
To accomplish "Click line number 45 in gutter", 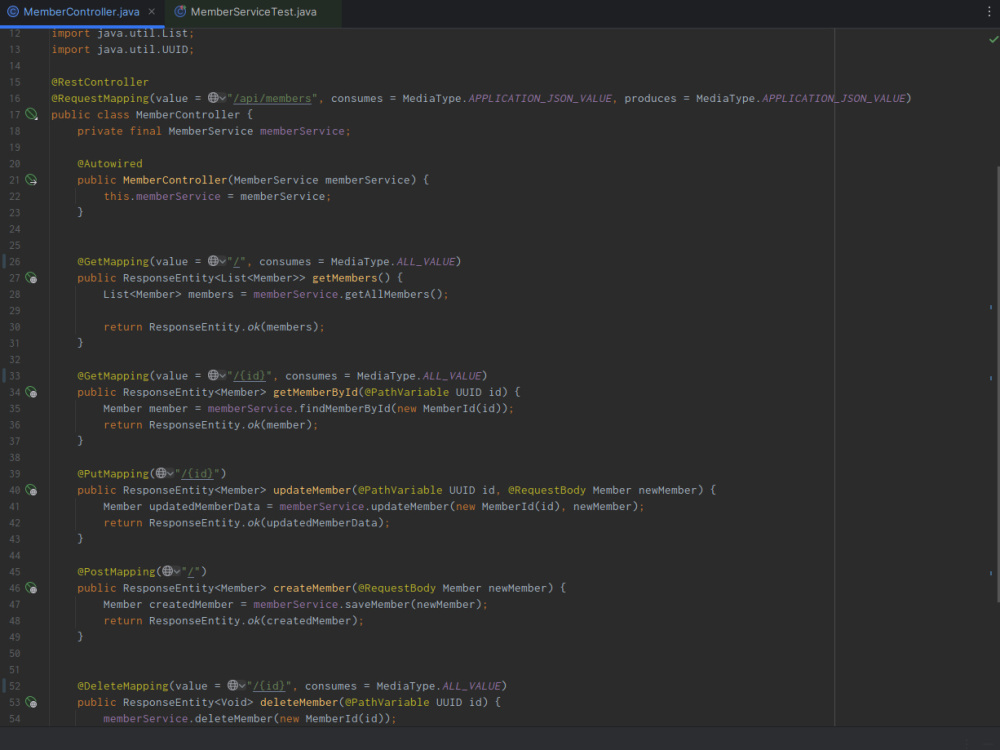I will [15, 571].
